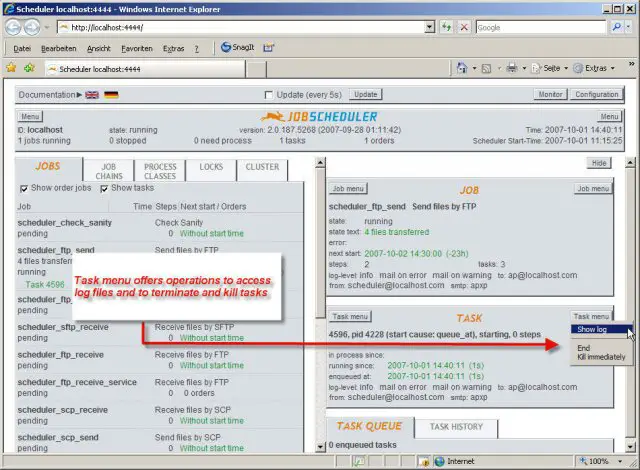Screen dimensions: 640x470
Task: Open the Ansicht menu
Action: [x=99, y=49]
